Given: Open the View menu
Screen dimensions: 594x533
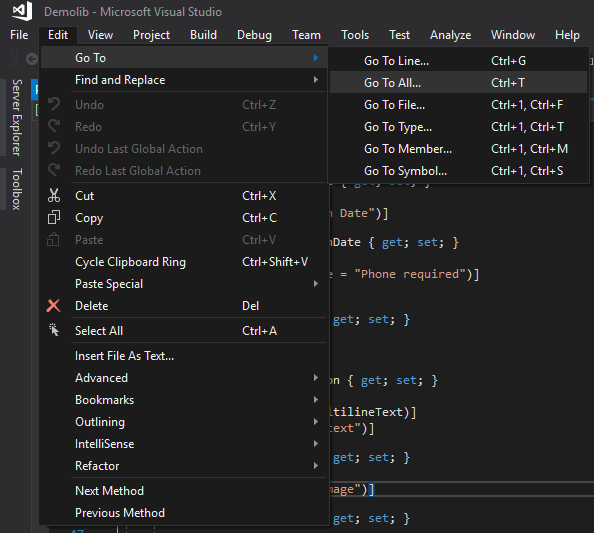Looking at the screenshot, I should click(x=100, y=35).
